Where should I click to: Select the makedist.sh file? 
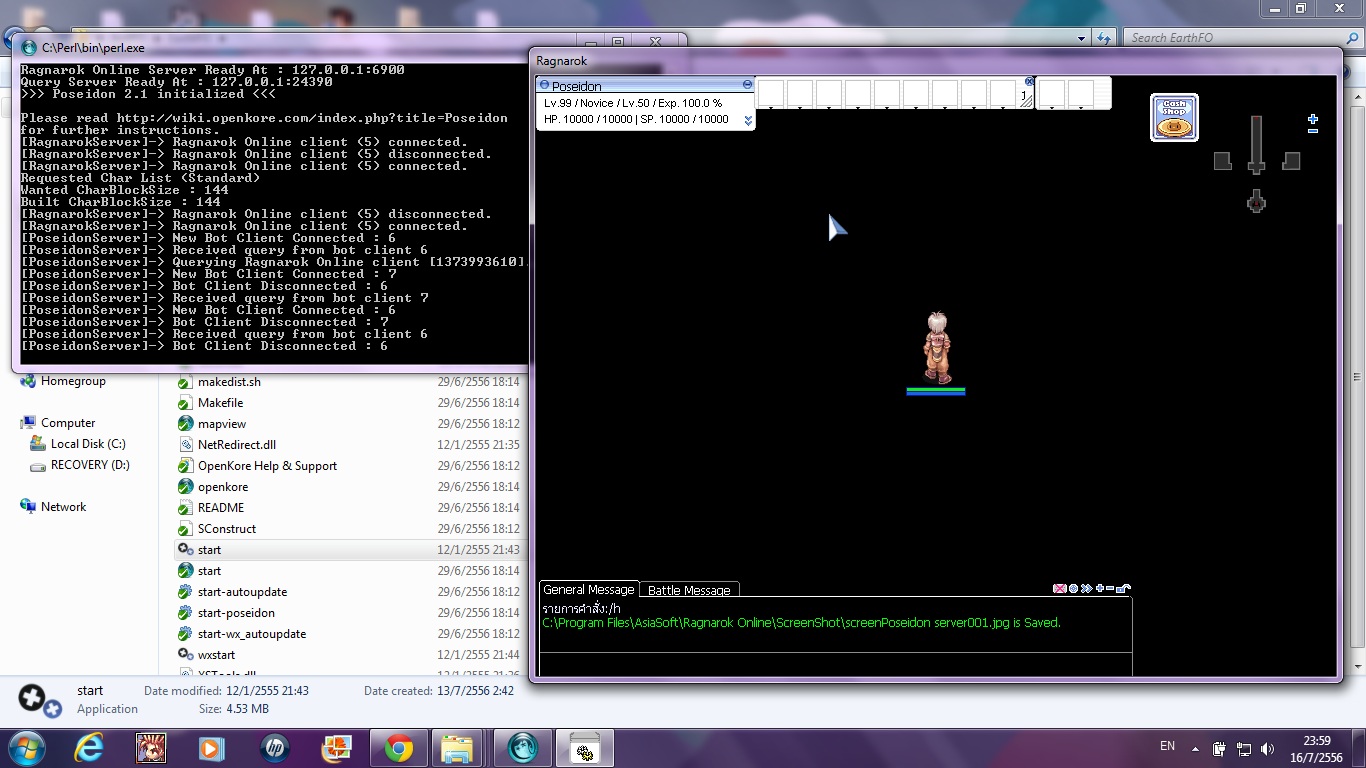[229, 382]
